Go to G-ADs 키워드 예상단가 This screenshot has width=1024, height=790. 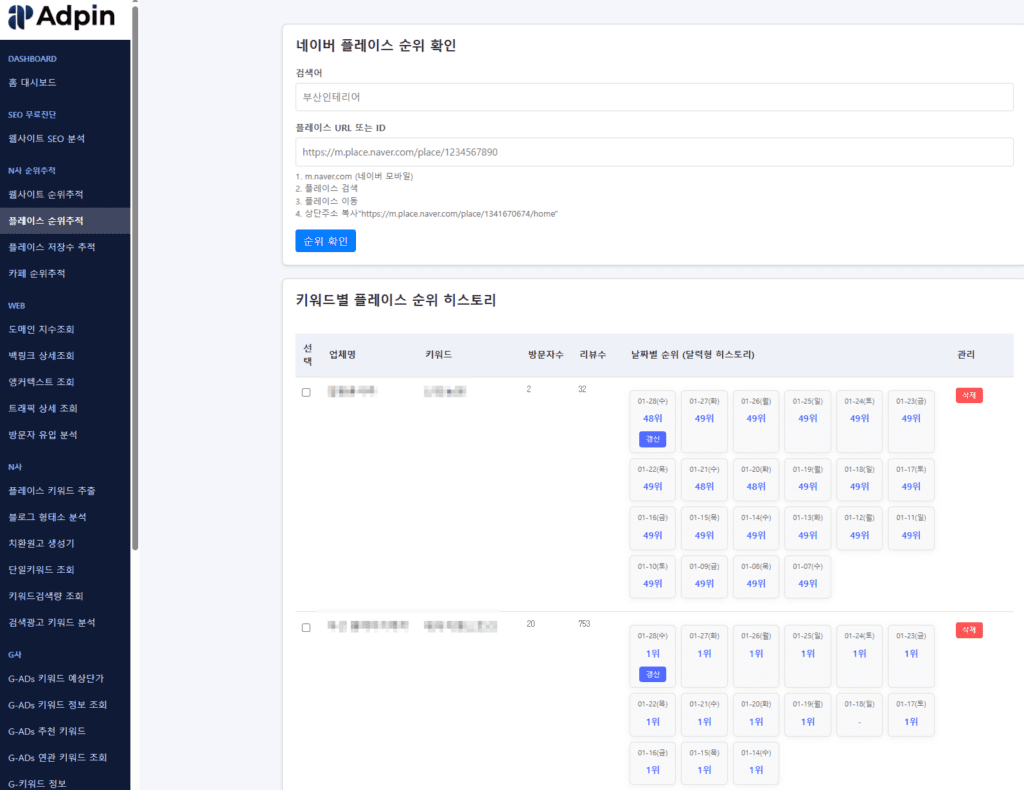(57, 678)
